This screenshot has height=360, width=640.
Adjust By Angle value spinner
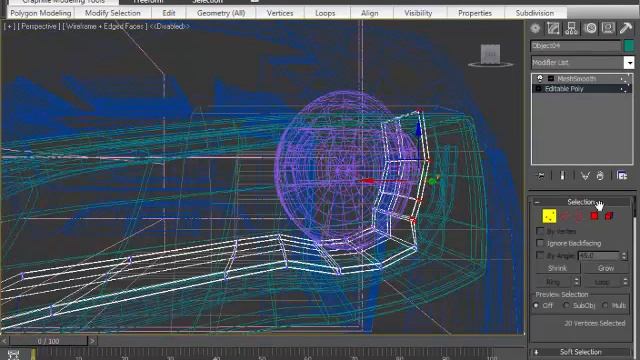(624, 256)
